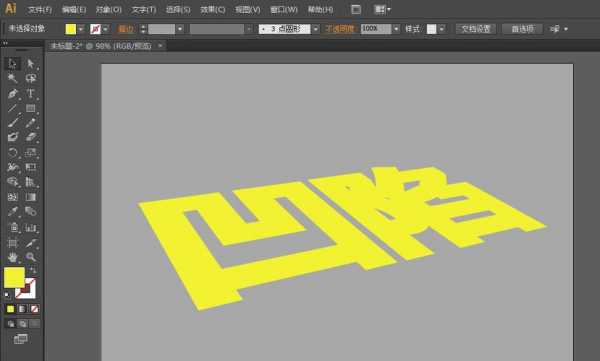Open the fill color dropdown in control bar
The height and width of the screenshot is (361, 600).
click(x=81, y=29)
